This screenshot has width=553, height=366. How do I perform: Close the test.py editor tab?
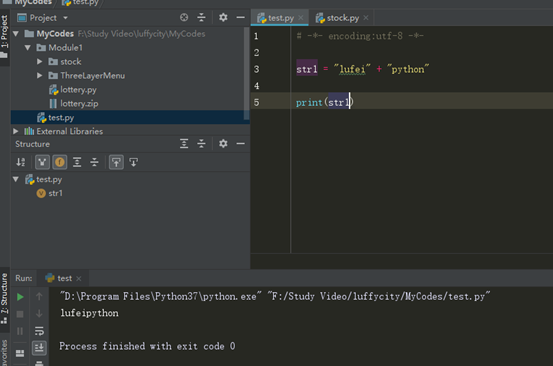(300, 18)
